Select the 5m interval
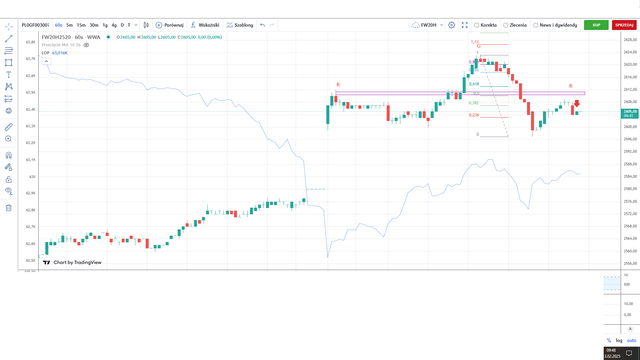 tap(70, 25)
